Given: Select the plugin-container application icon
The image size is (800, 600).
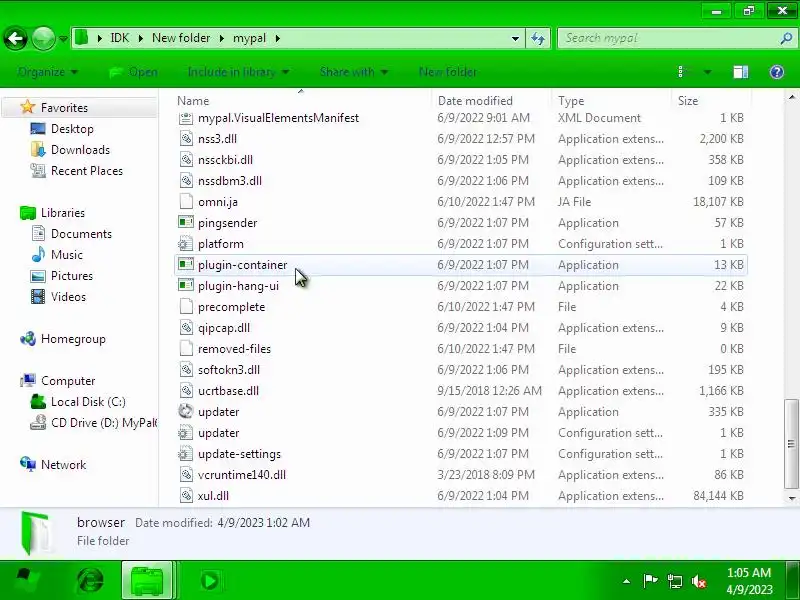Looking at the screenshot, I should pyautogui.click(x=186, y=265).
